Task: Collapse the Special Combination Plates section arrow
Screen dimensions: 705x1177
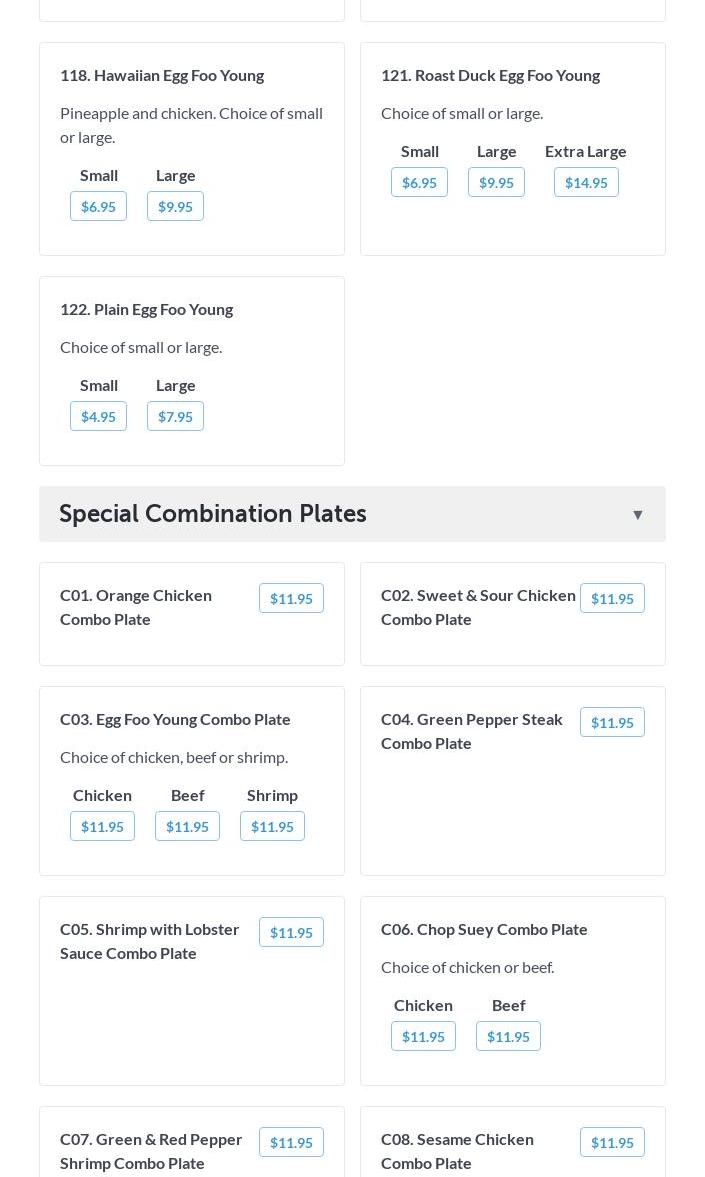Action: click(x=637, y=515)
